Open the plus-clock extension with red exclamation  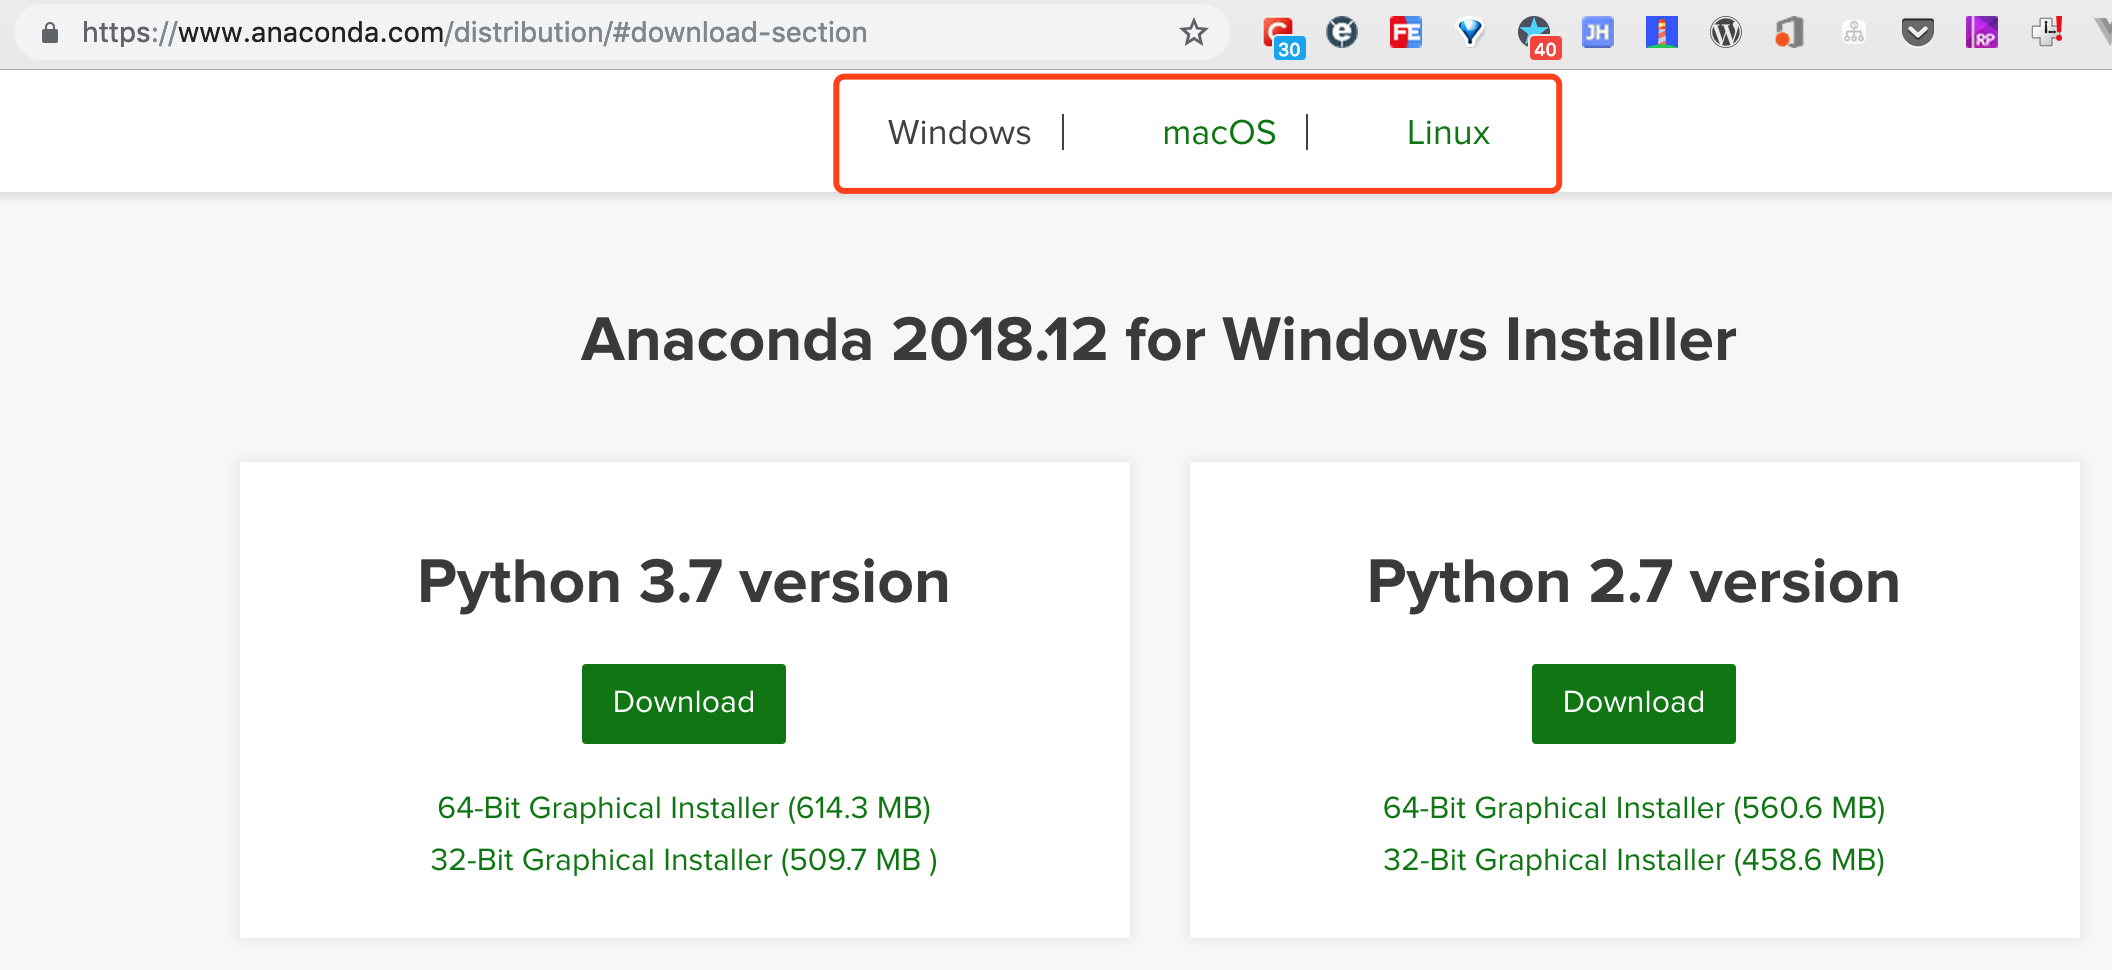2046,31
